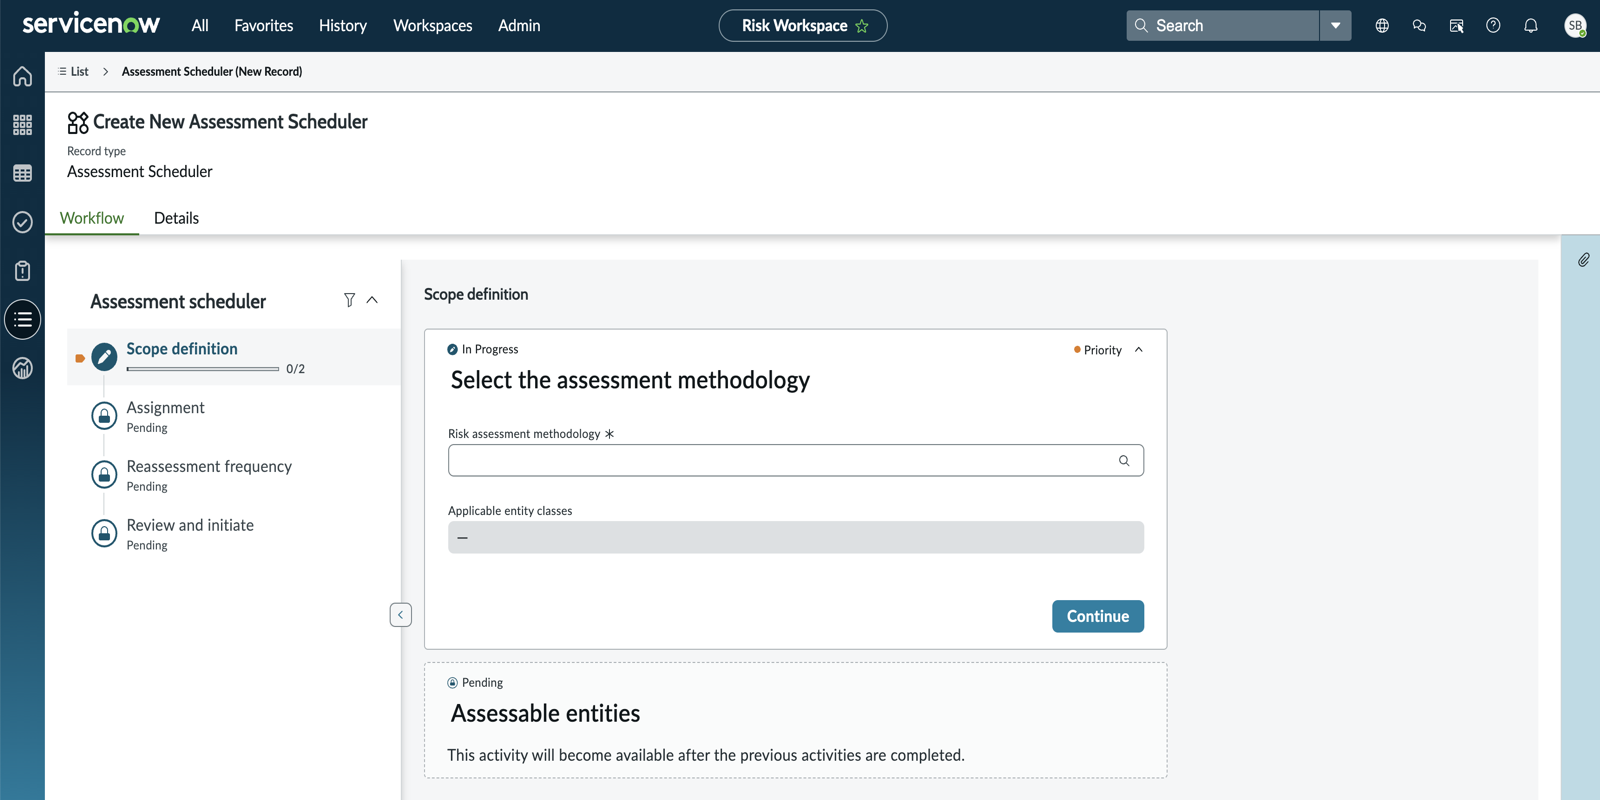Click the record type icon beside title

(78, 122)
